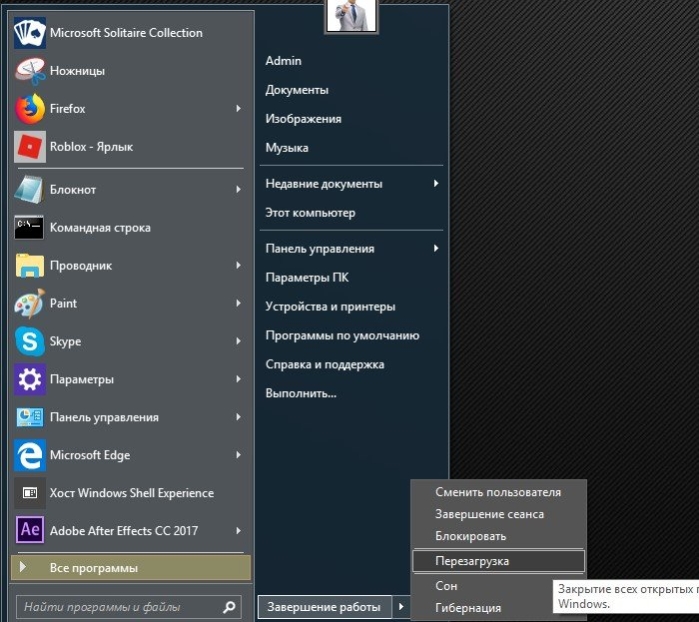Open the shutdown options arrow button
The height and width of the screenshot is (622, 699).
click(401, 606)
